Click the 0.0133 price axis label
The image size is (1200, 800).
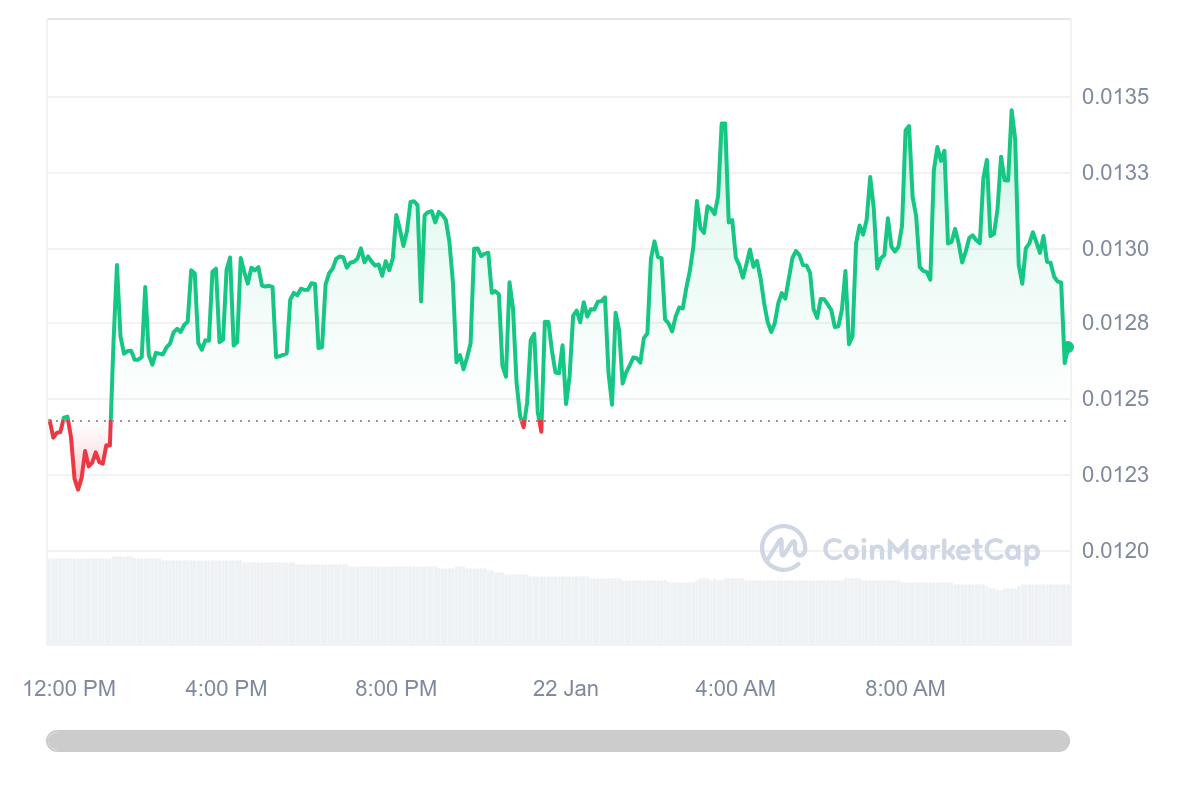pyautogui.click(x=1115, y=173)
